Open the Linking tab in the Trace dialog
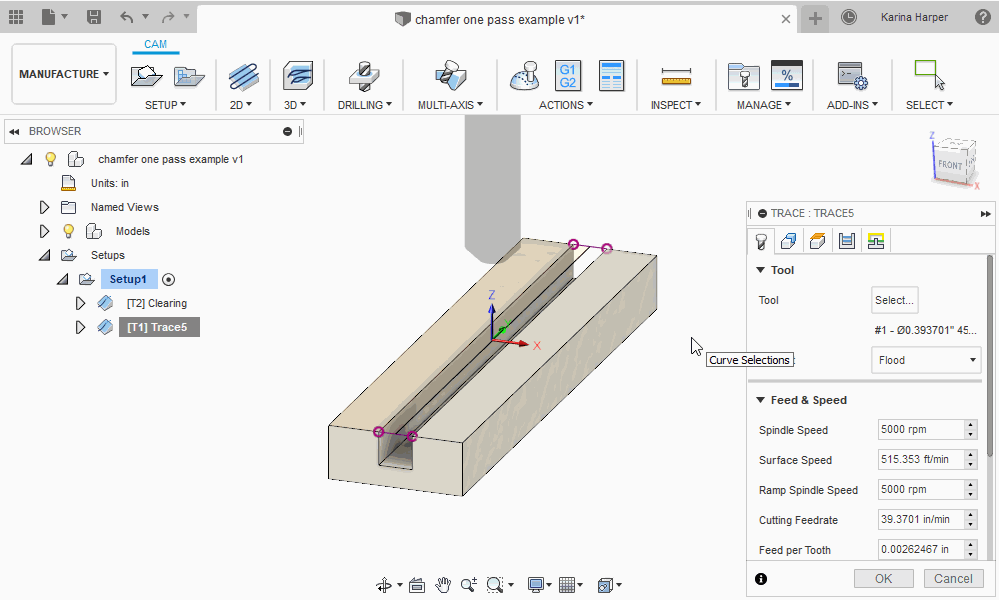999x600 pixels. (x=876, y=240)
